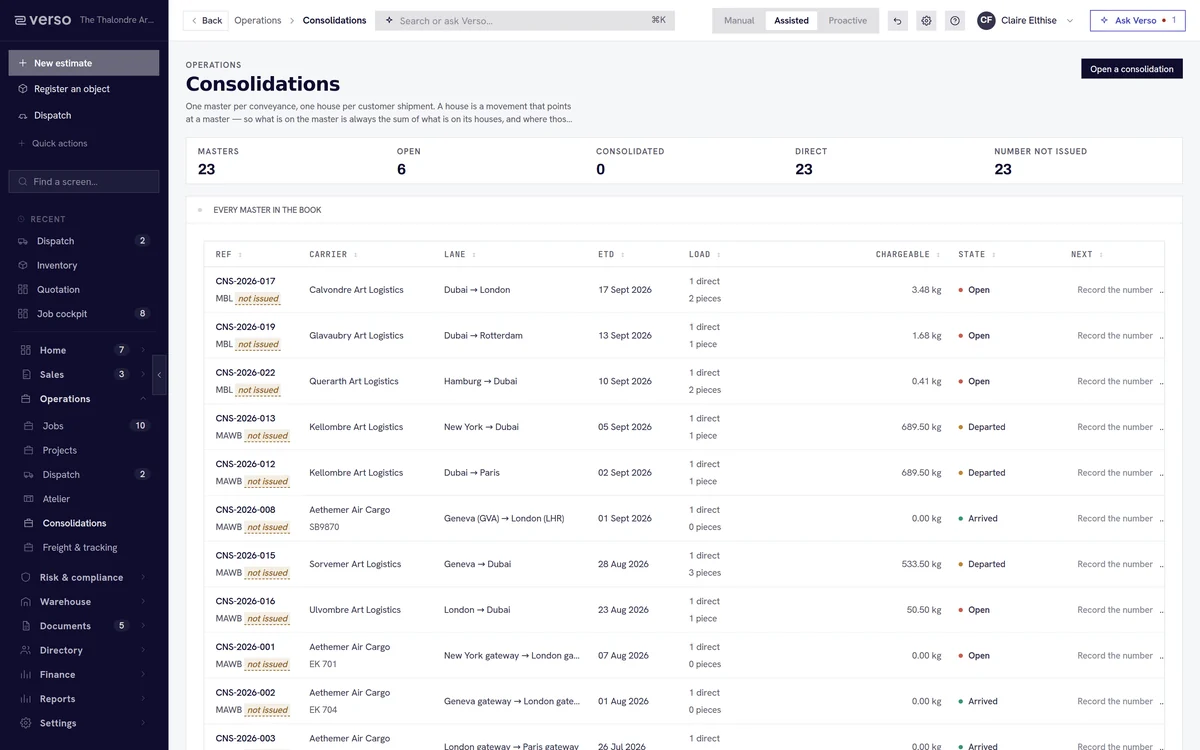Switch to Proactive mode
Screen dimensions: 1200x750
click(848, 20)
